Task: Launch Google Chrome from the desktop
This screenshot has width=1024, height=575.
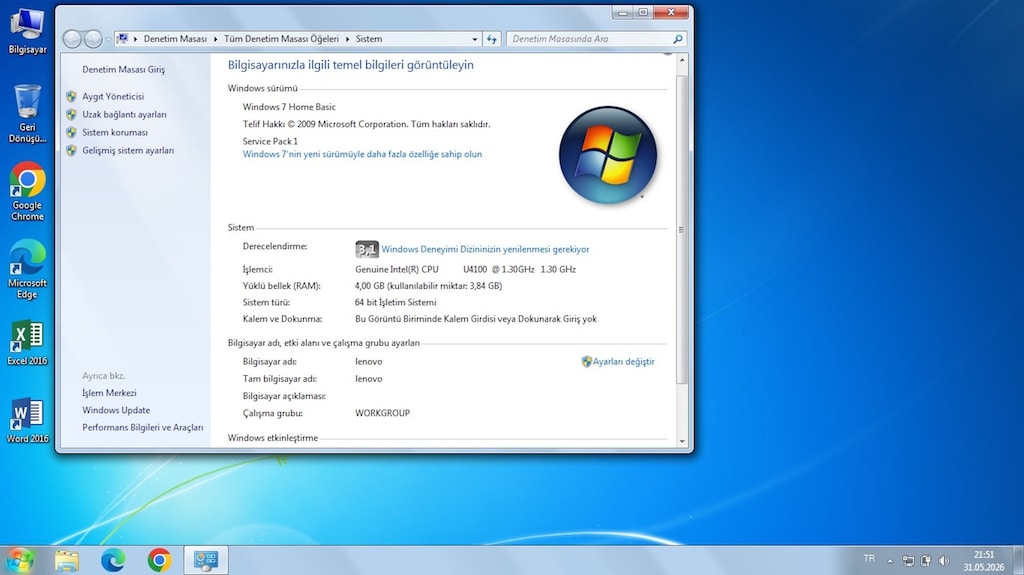Action: [27, 191]
